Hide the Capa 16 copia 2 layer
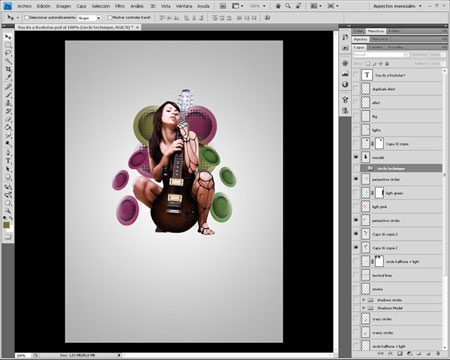450x360 pixels. (x=356, y=248)
